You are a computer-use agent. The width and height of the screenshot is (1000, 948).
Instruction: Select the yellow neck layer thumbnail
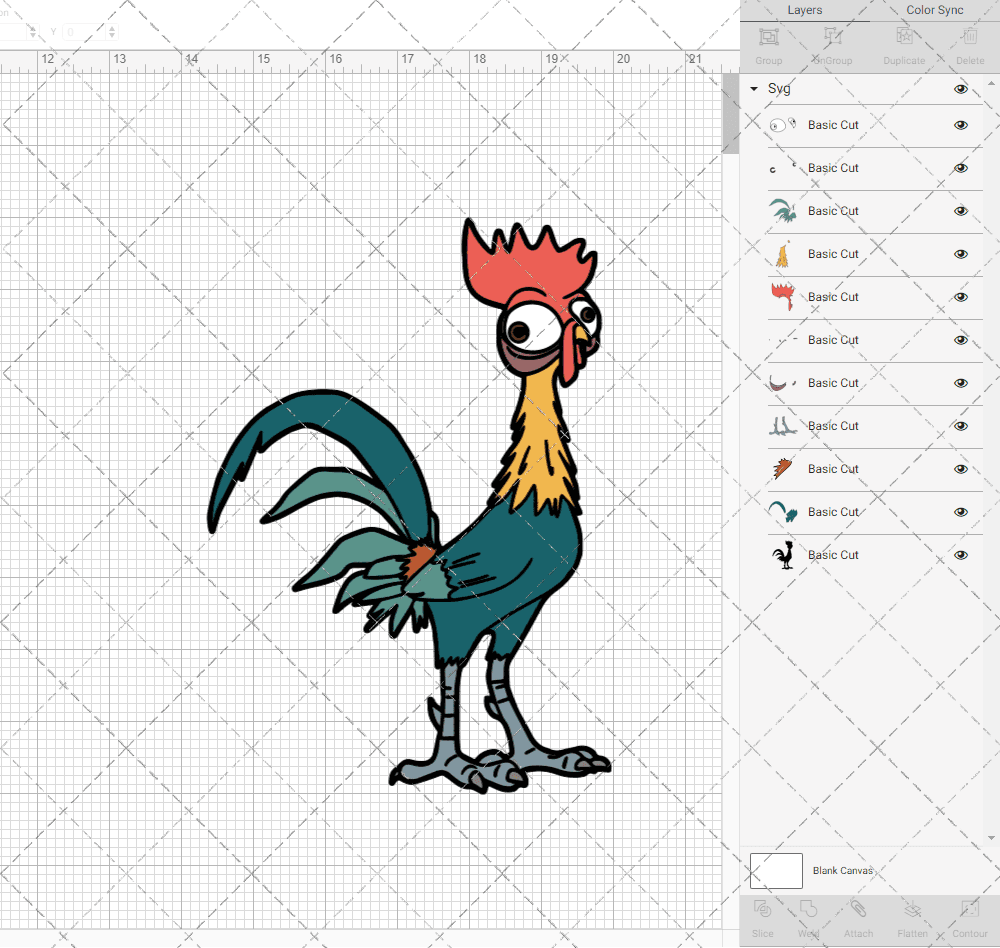[783, 254]
